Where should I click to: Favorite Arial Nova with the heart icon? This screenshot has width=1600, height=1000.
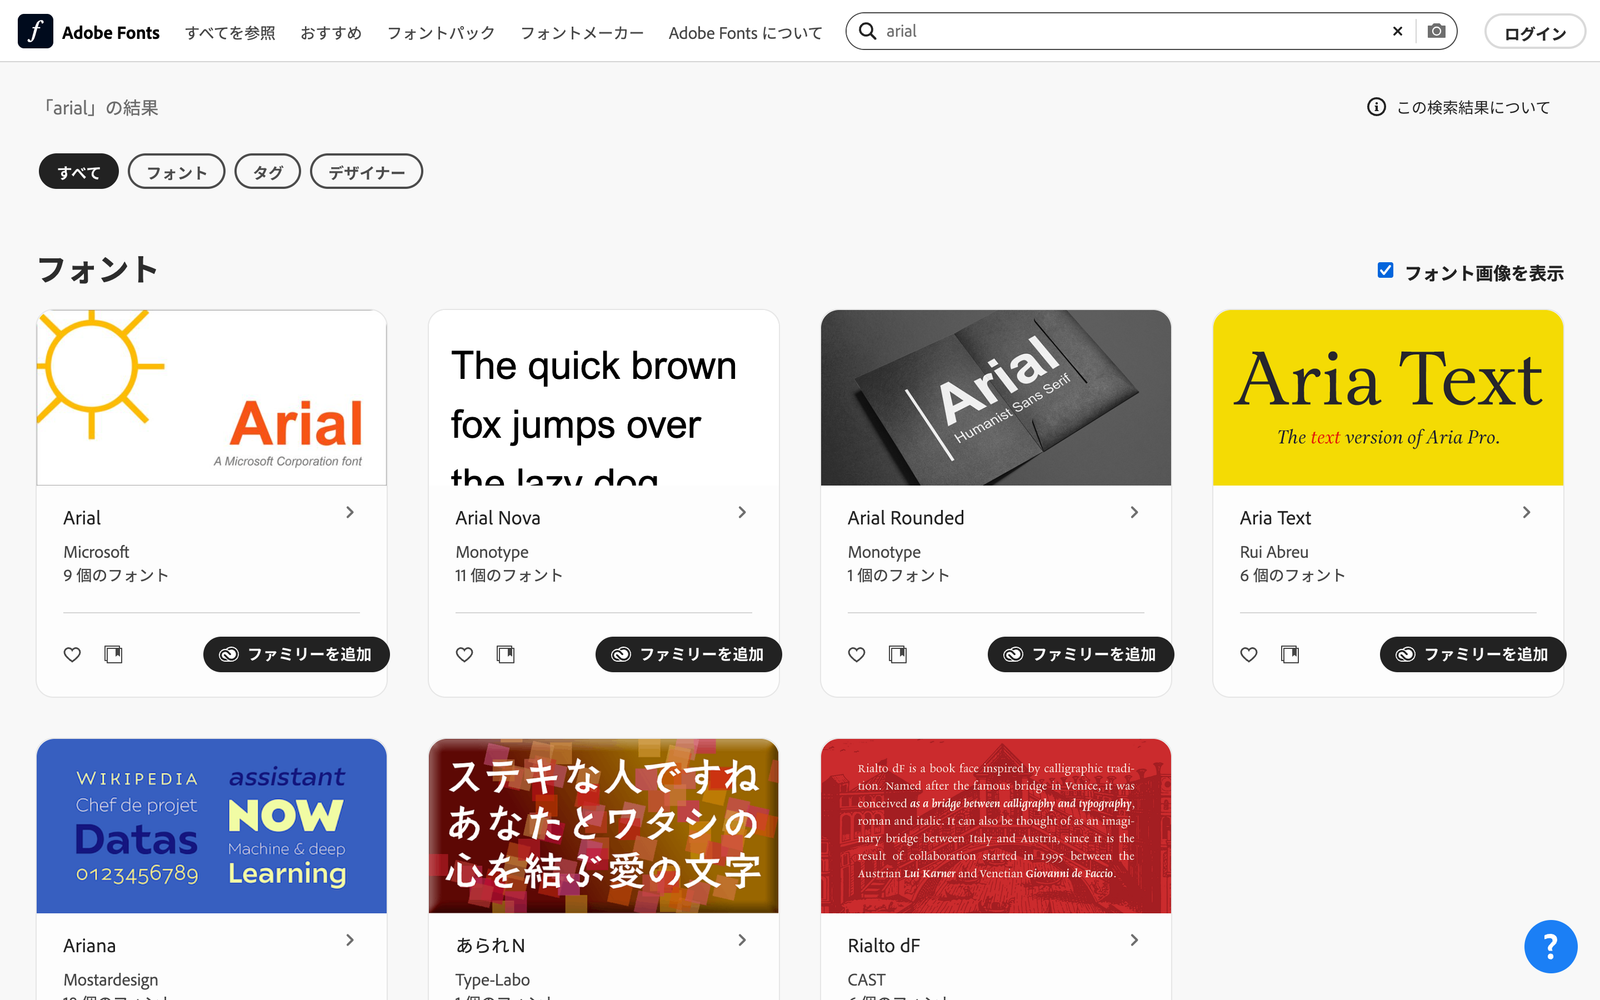(x=464, y=654)
